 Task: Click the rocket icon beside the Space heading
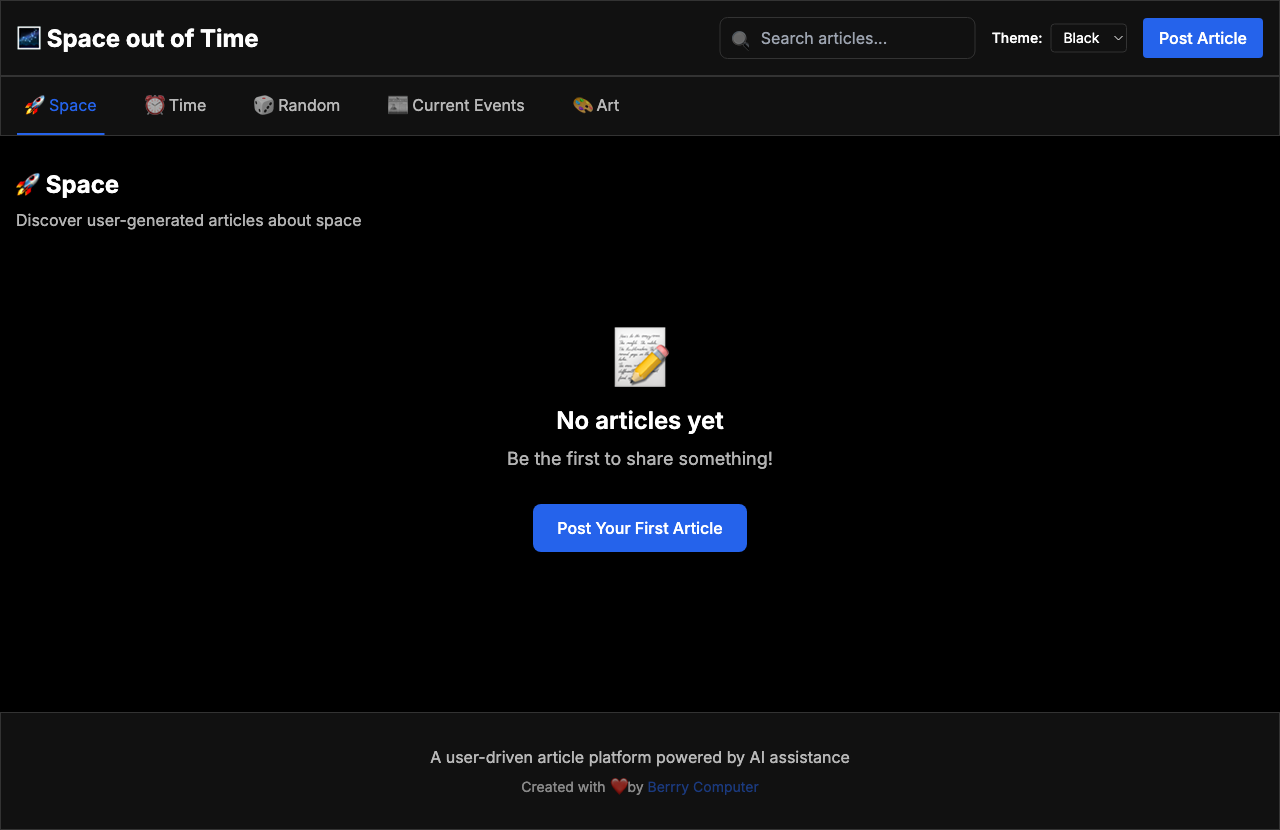click(x=28, y=185)
